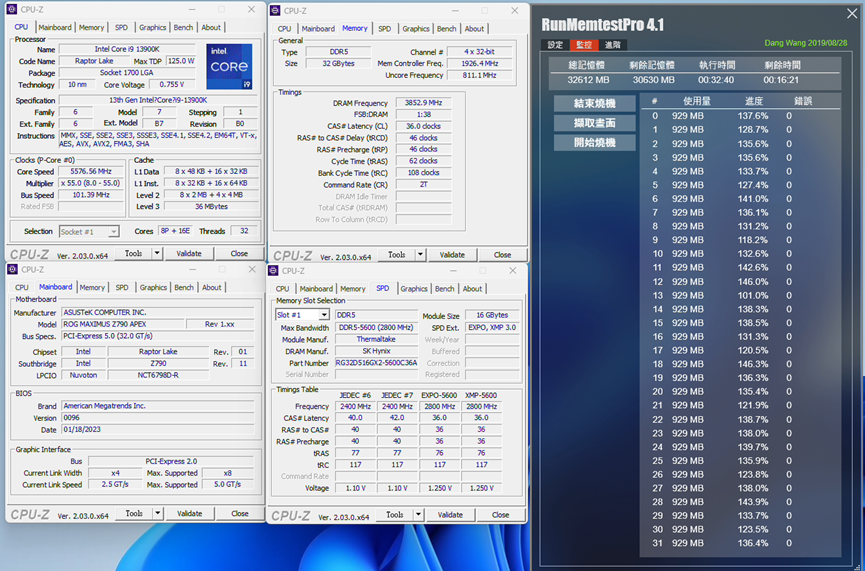
Task: Click RunMemtestPro row 13 progress 101.0%
Action: tap(753, 295)
